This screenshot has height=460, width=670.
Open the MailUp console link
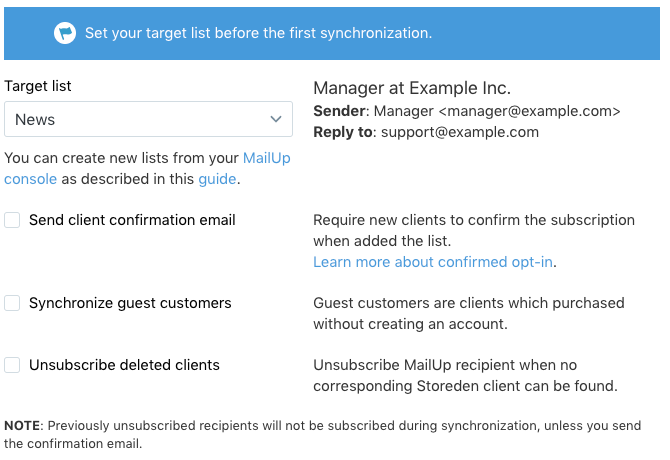click(x=266, y=158)
